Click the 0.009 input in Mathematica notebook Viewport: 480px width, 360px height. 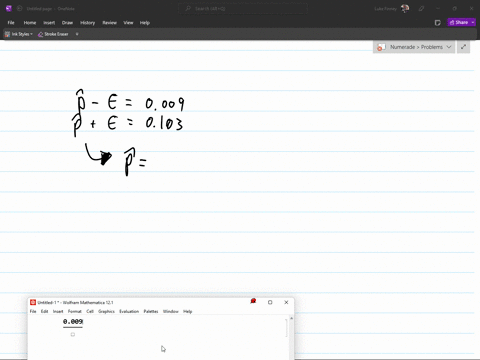(73, 322)
